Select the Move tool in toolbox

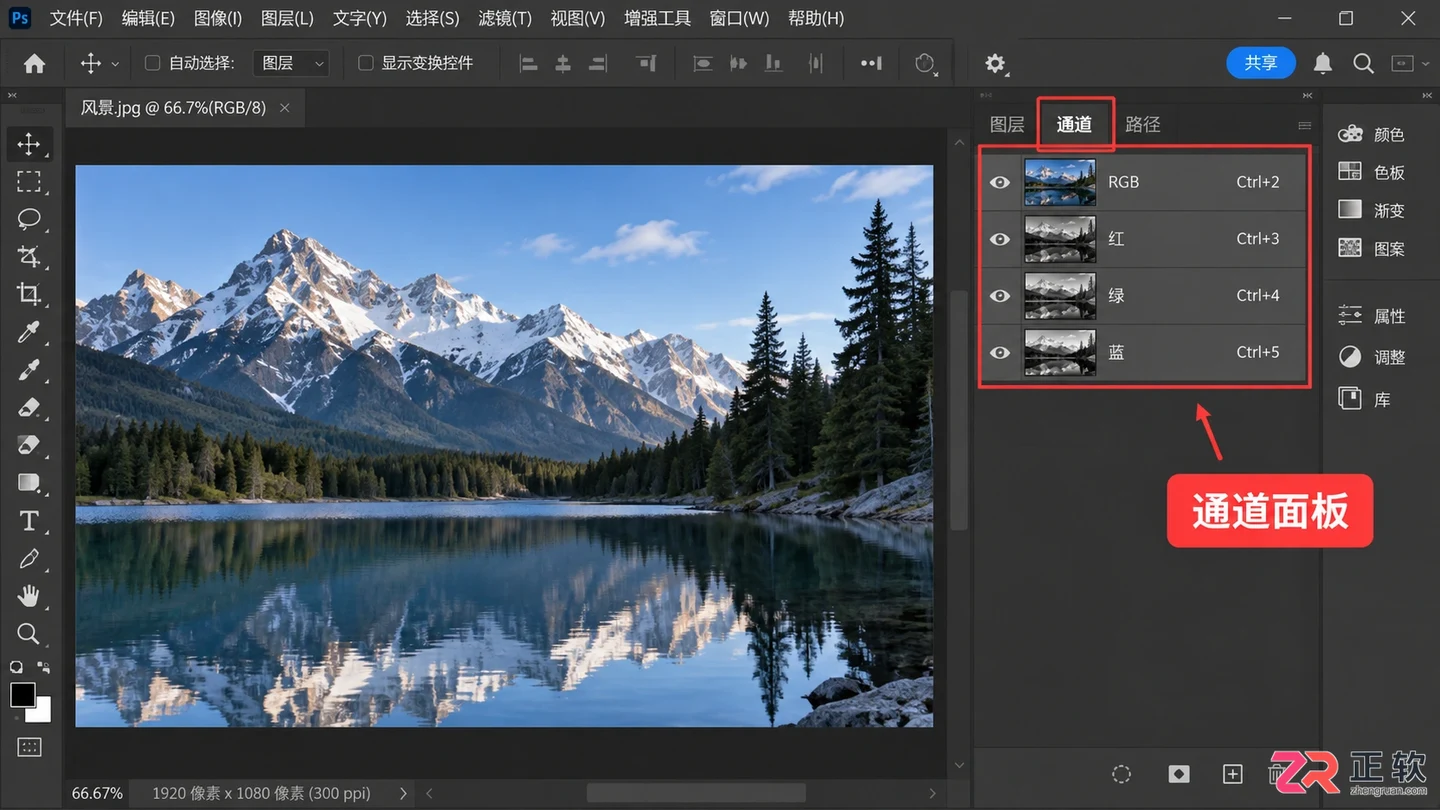pyautogui.click(x=29, y=144)
